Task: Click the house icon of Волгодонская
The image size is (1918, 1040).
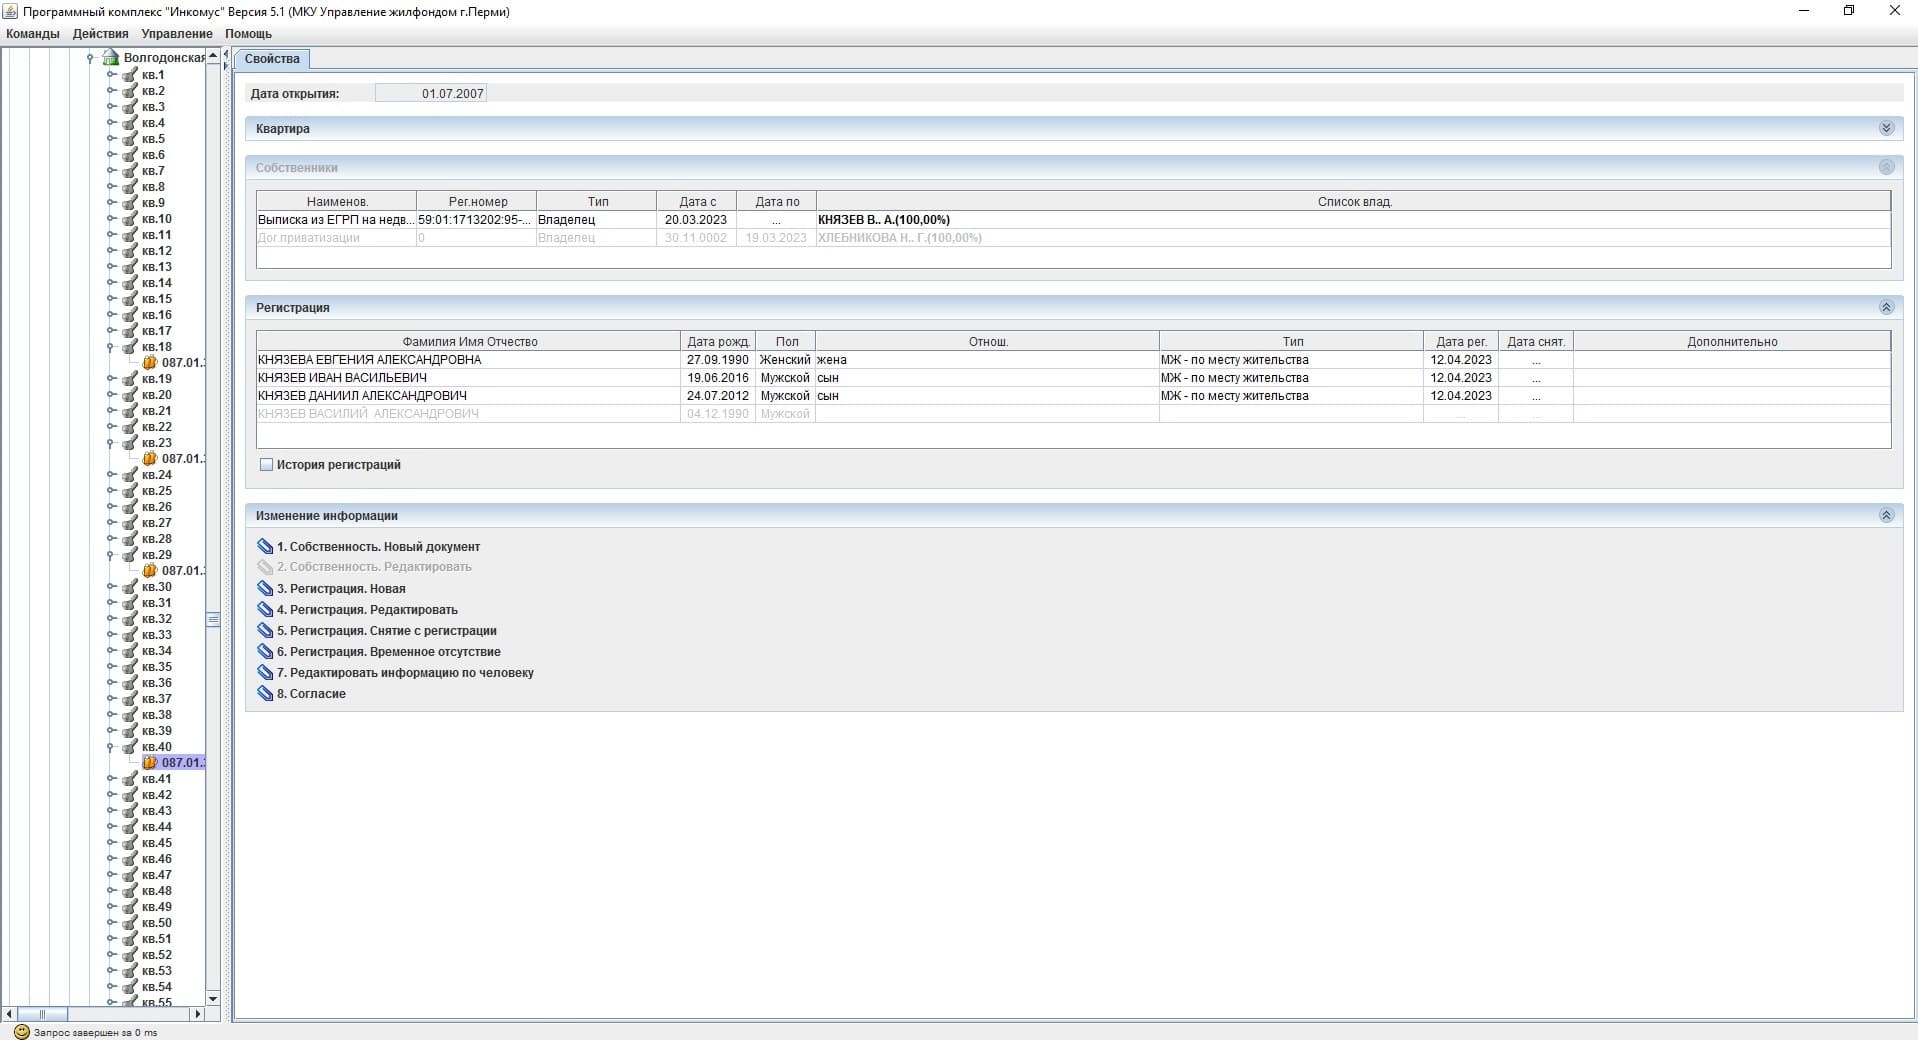Action: [111, 58]
